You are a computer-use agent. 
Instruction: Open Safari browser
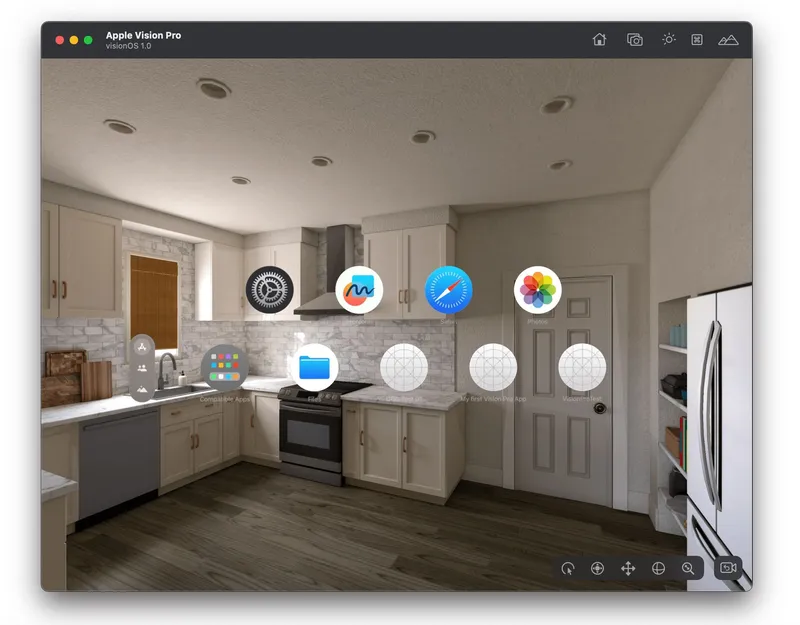click(449, 290)
